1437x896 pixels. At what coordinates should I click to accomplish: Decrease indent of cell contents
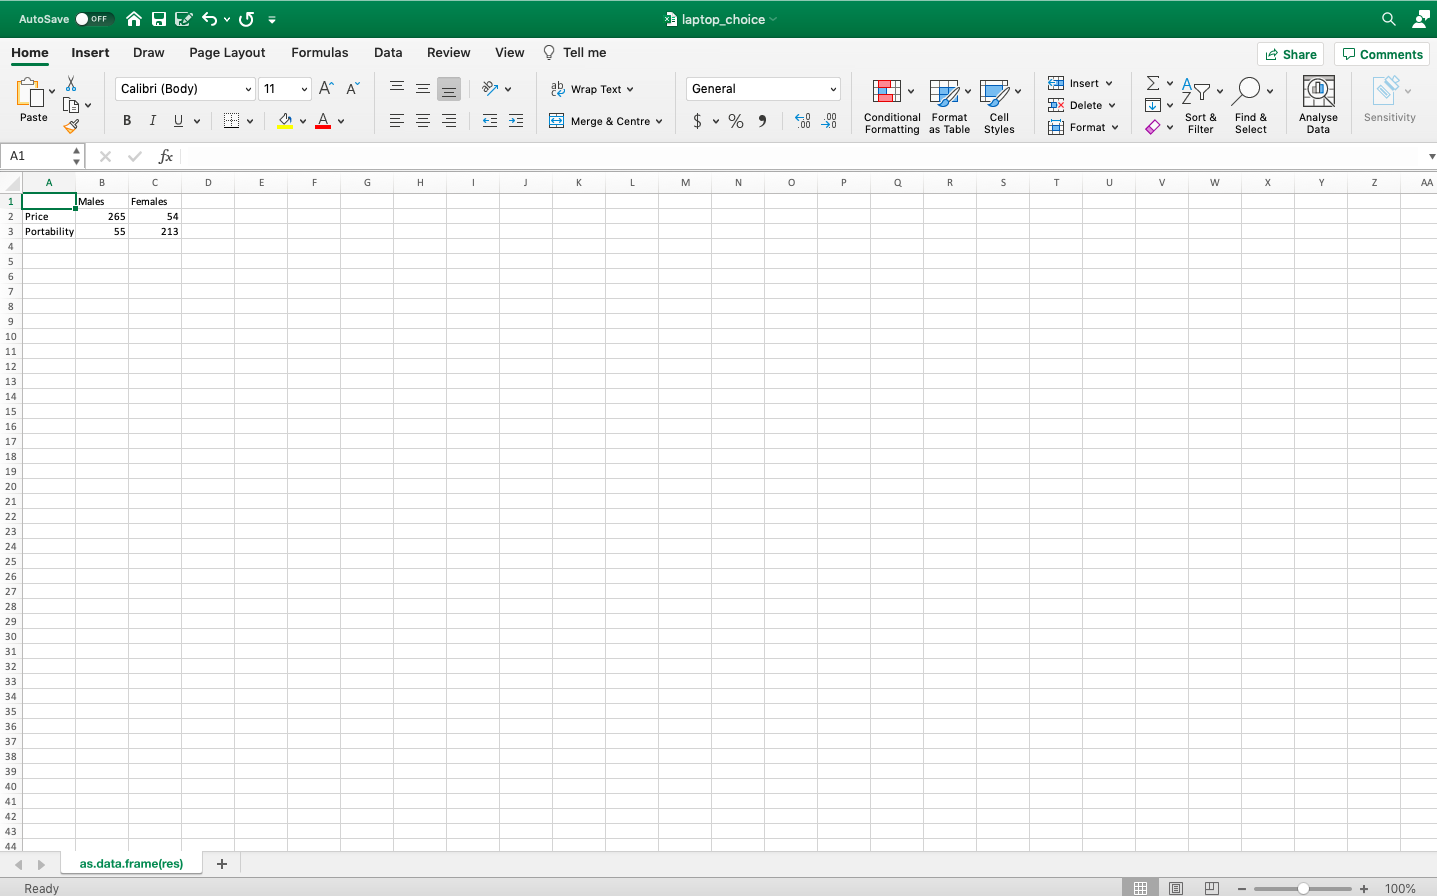(490, 121)
